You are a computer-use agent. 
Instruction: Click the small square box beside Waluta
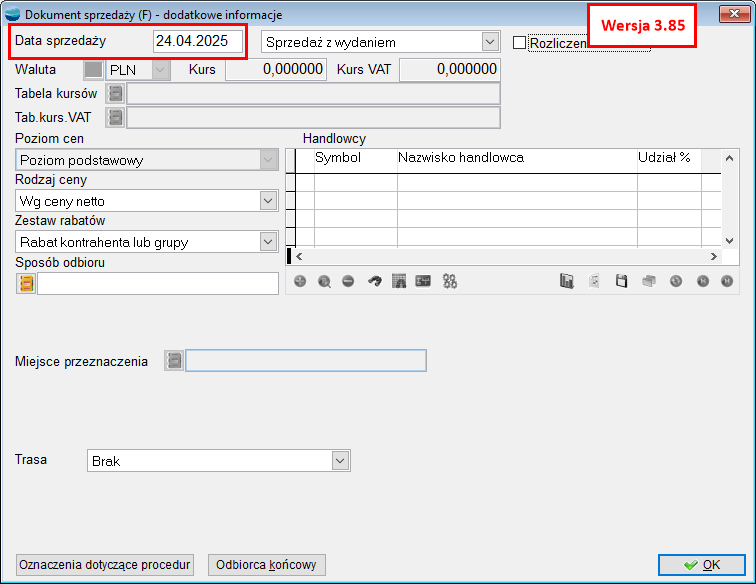93,70
